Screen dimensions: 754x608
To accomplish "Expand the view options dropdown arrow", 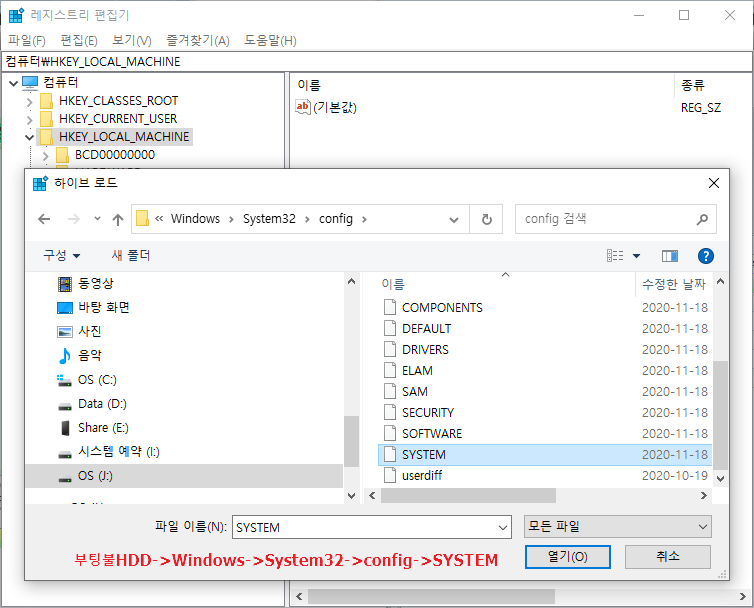I will [636, 256].
